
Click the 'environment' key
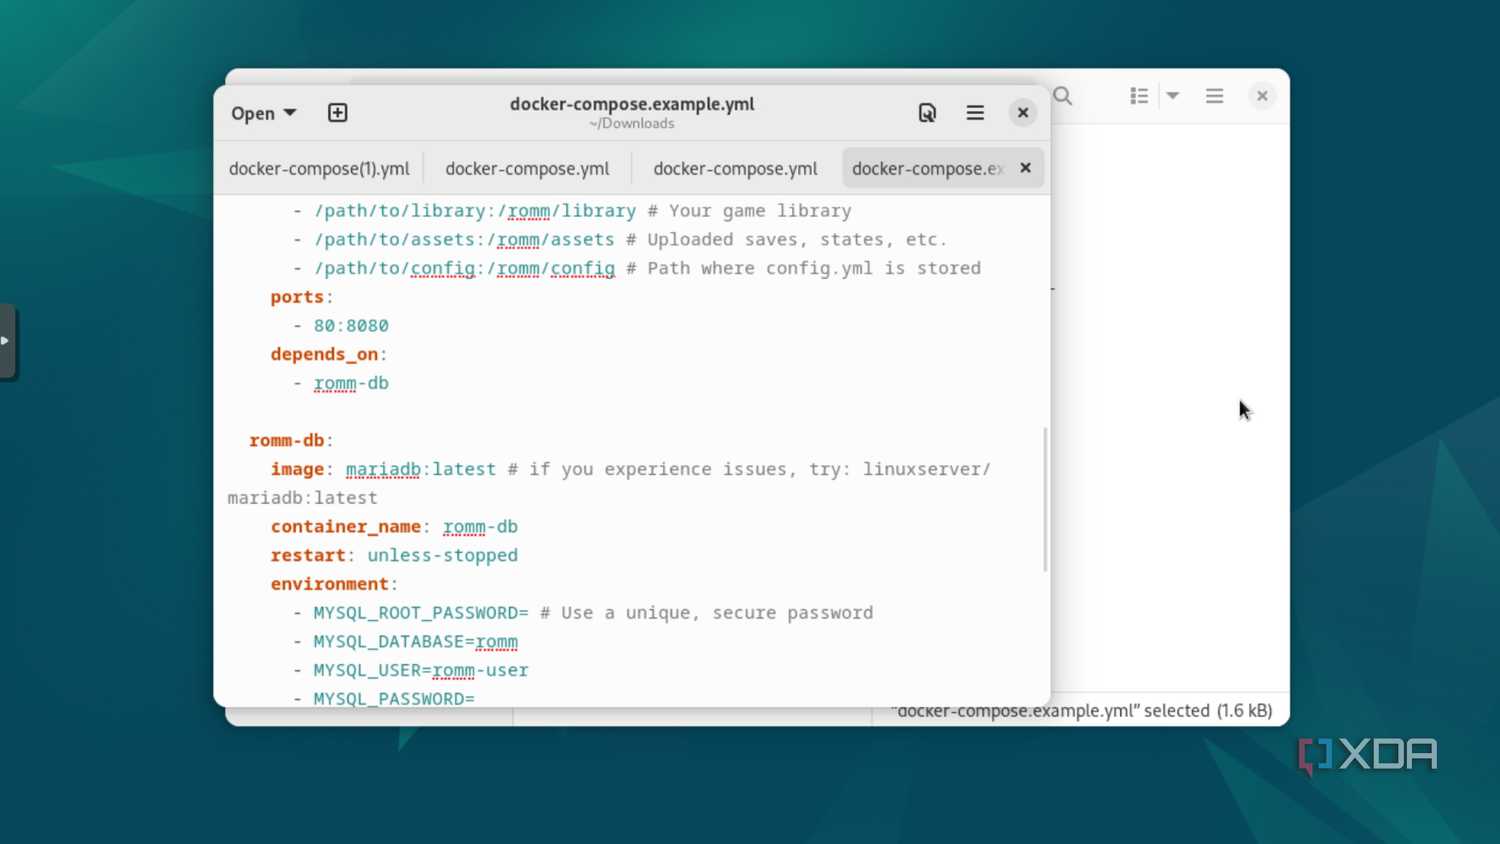[x=329, y=584]
